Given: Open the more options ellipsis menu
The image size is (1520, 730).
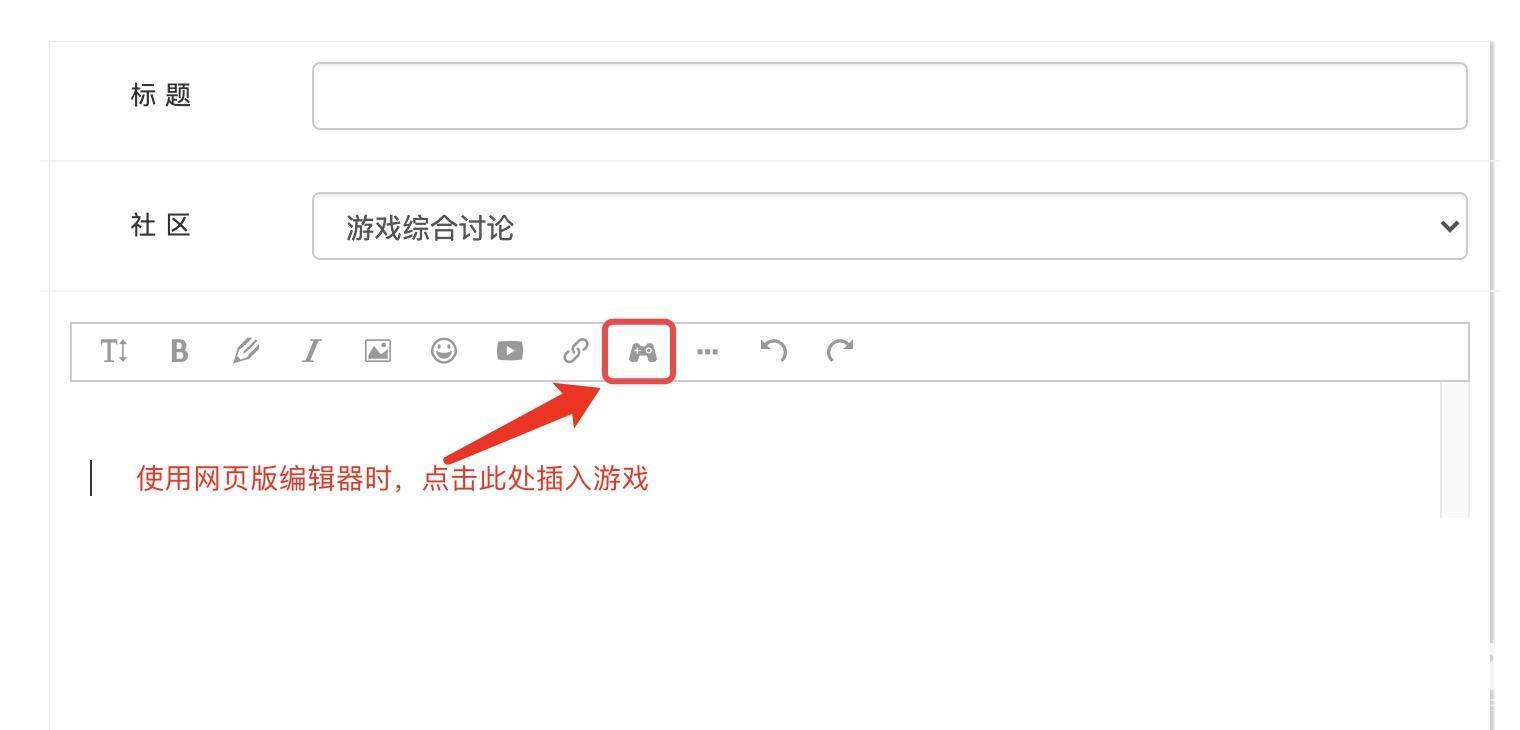Looking at the screenshot, I should 707,352.
